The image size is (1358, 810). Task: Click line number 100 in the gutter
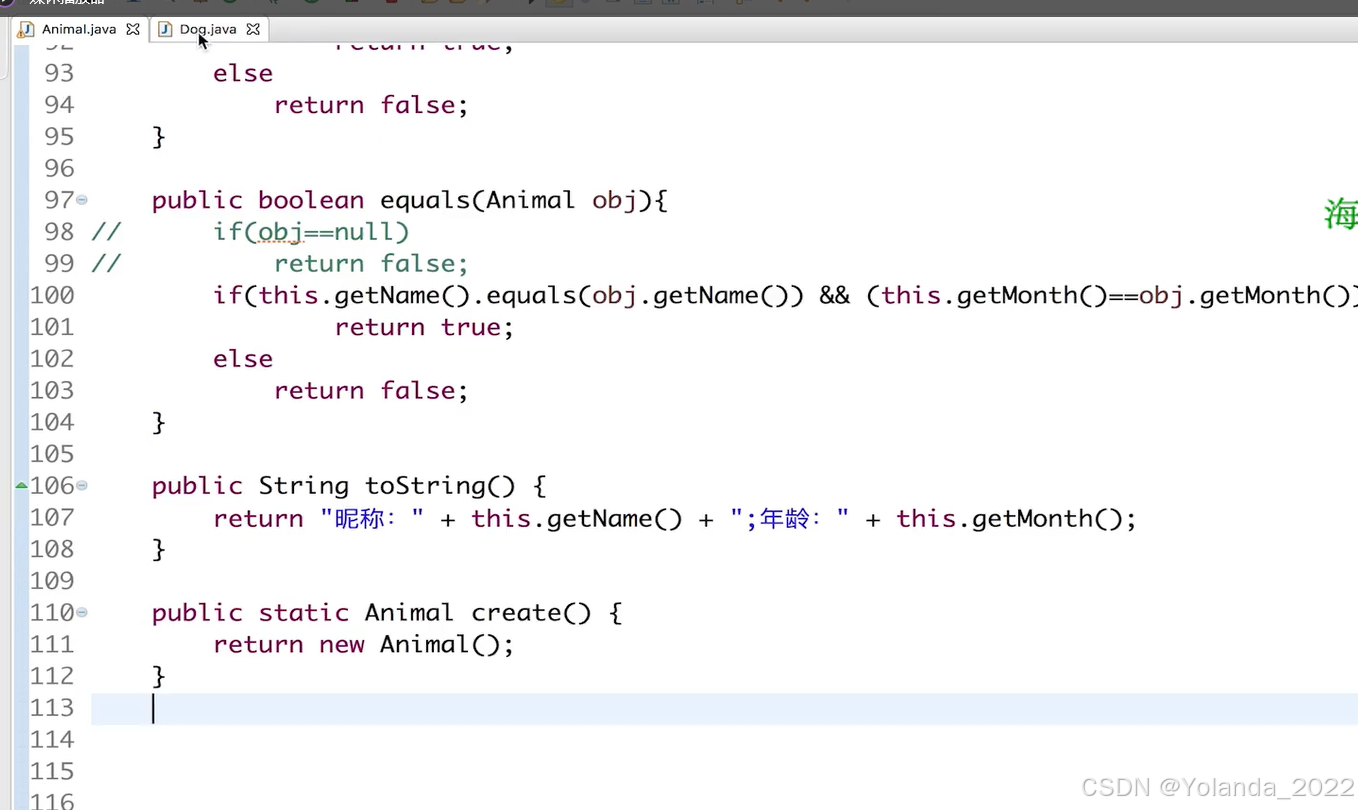click(x=52, y=295)
